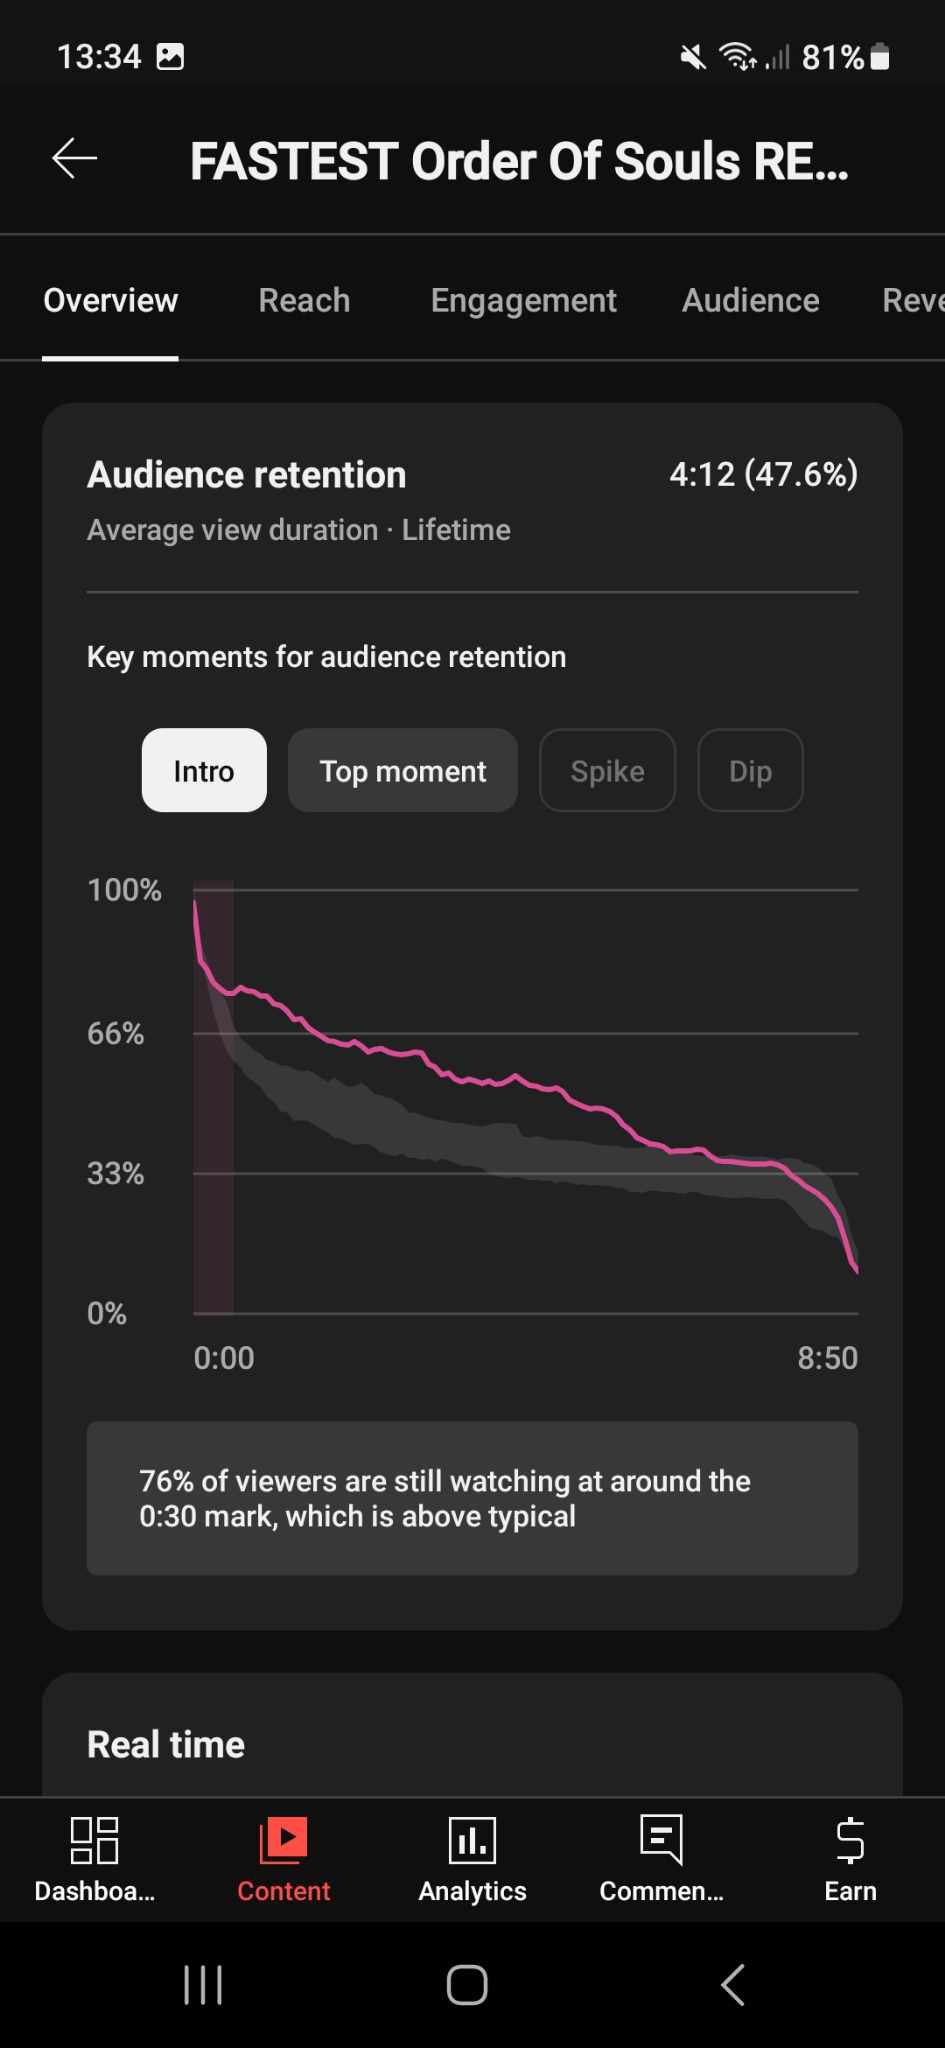The height and width of the screenshot is (2048, 945).
Task: Tap the Content play icon
Action: 283,1840
